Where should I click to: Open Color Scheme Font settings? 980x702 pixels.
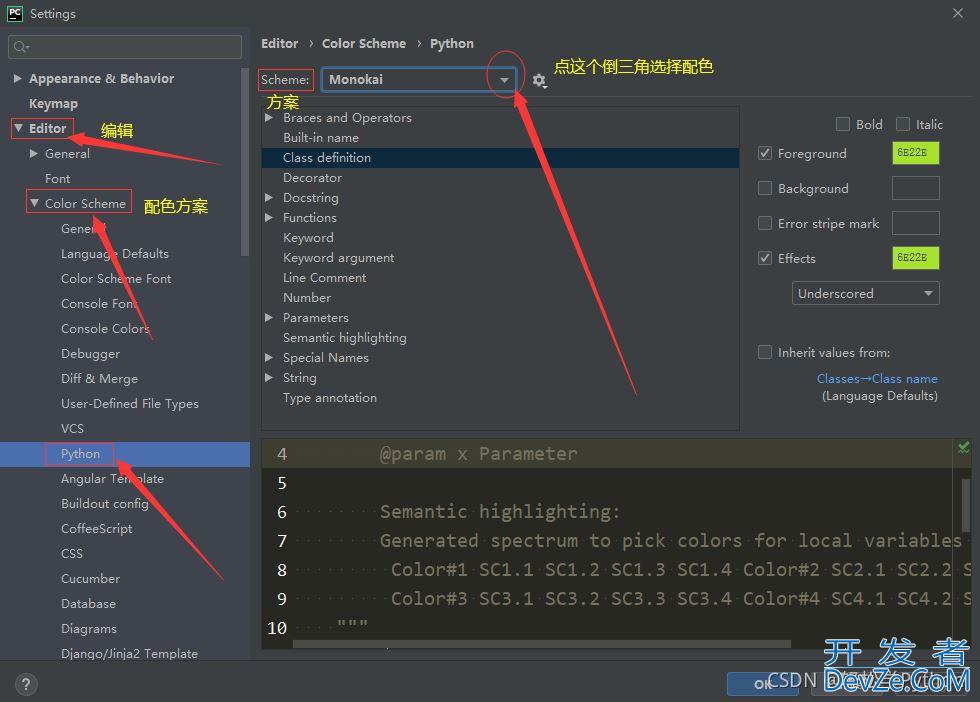coord(116,279)
